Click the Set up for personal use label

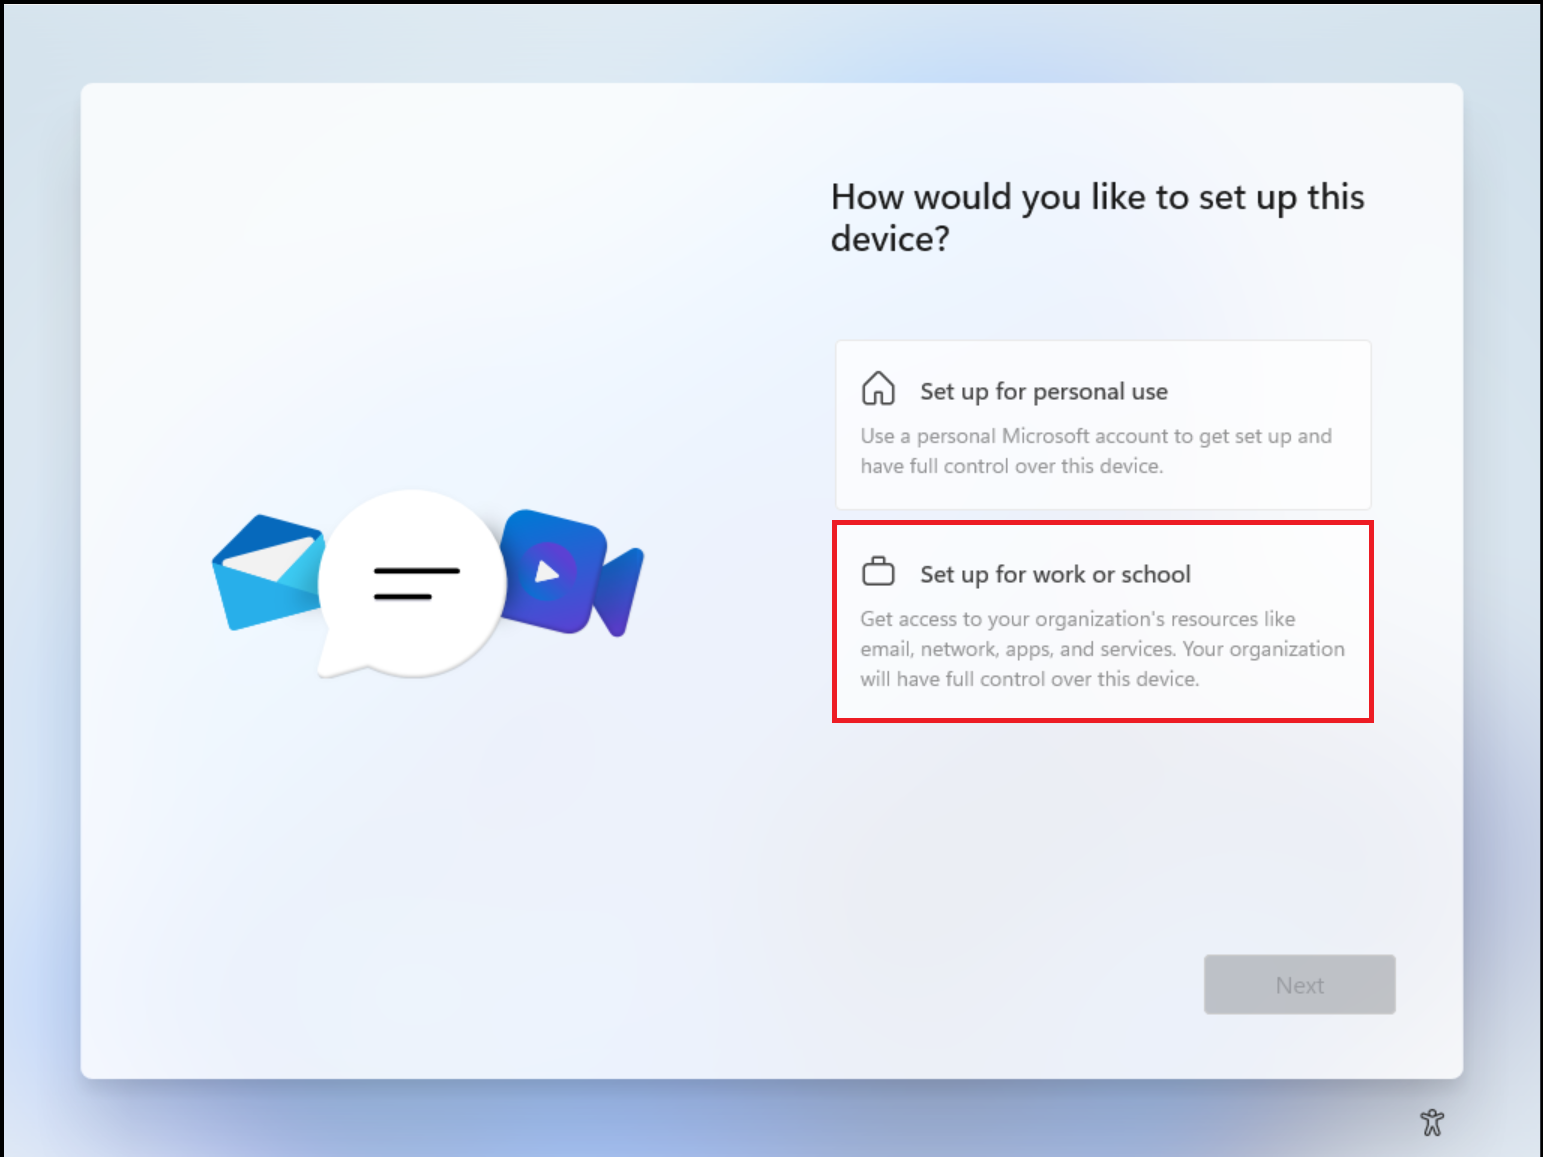click(1043, 391)
